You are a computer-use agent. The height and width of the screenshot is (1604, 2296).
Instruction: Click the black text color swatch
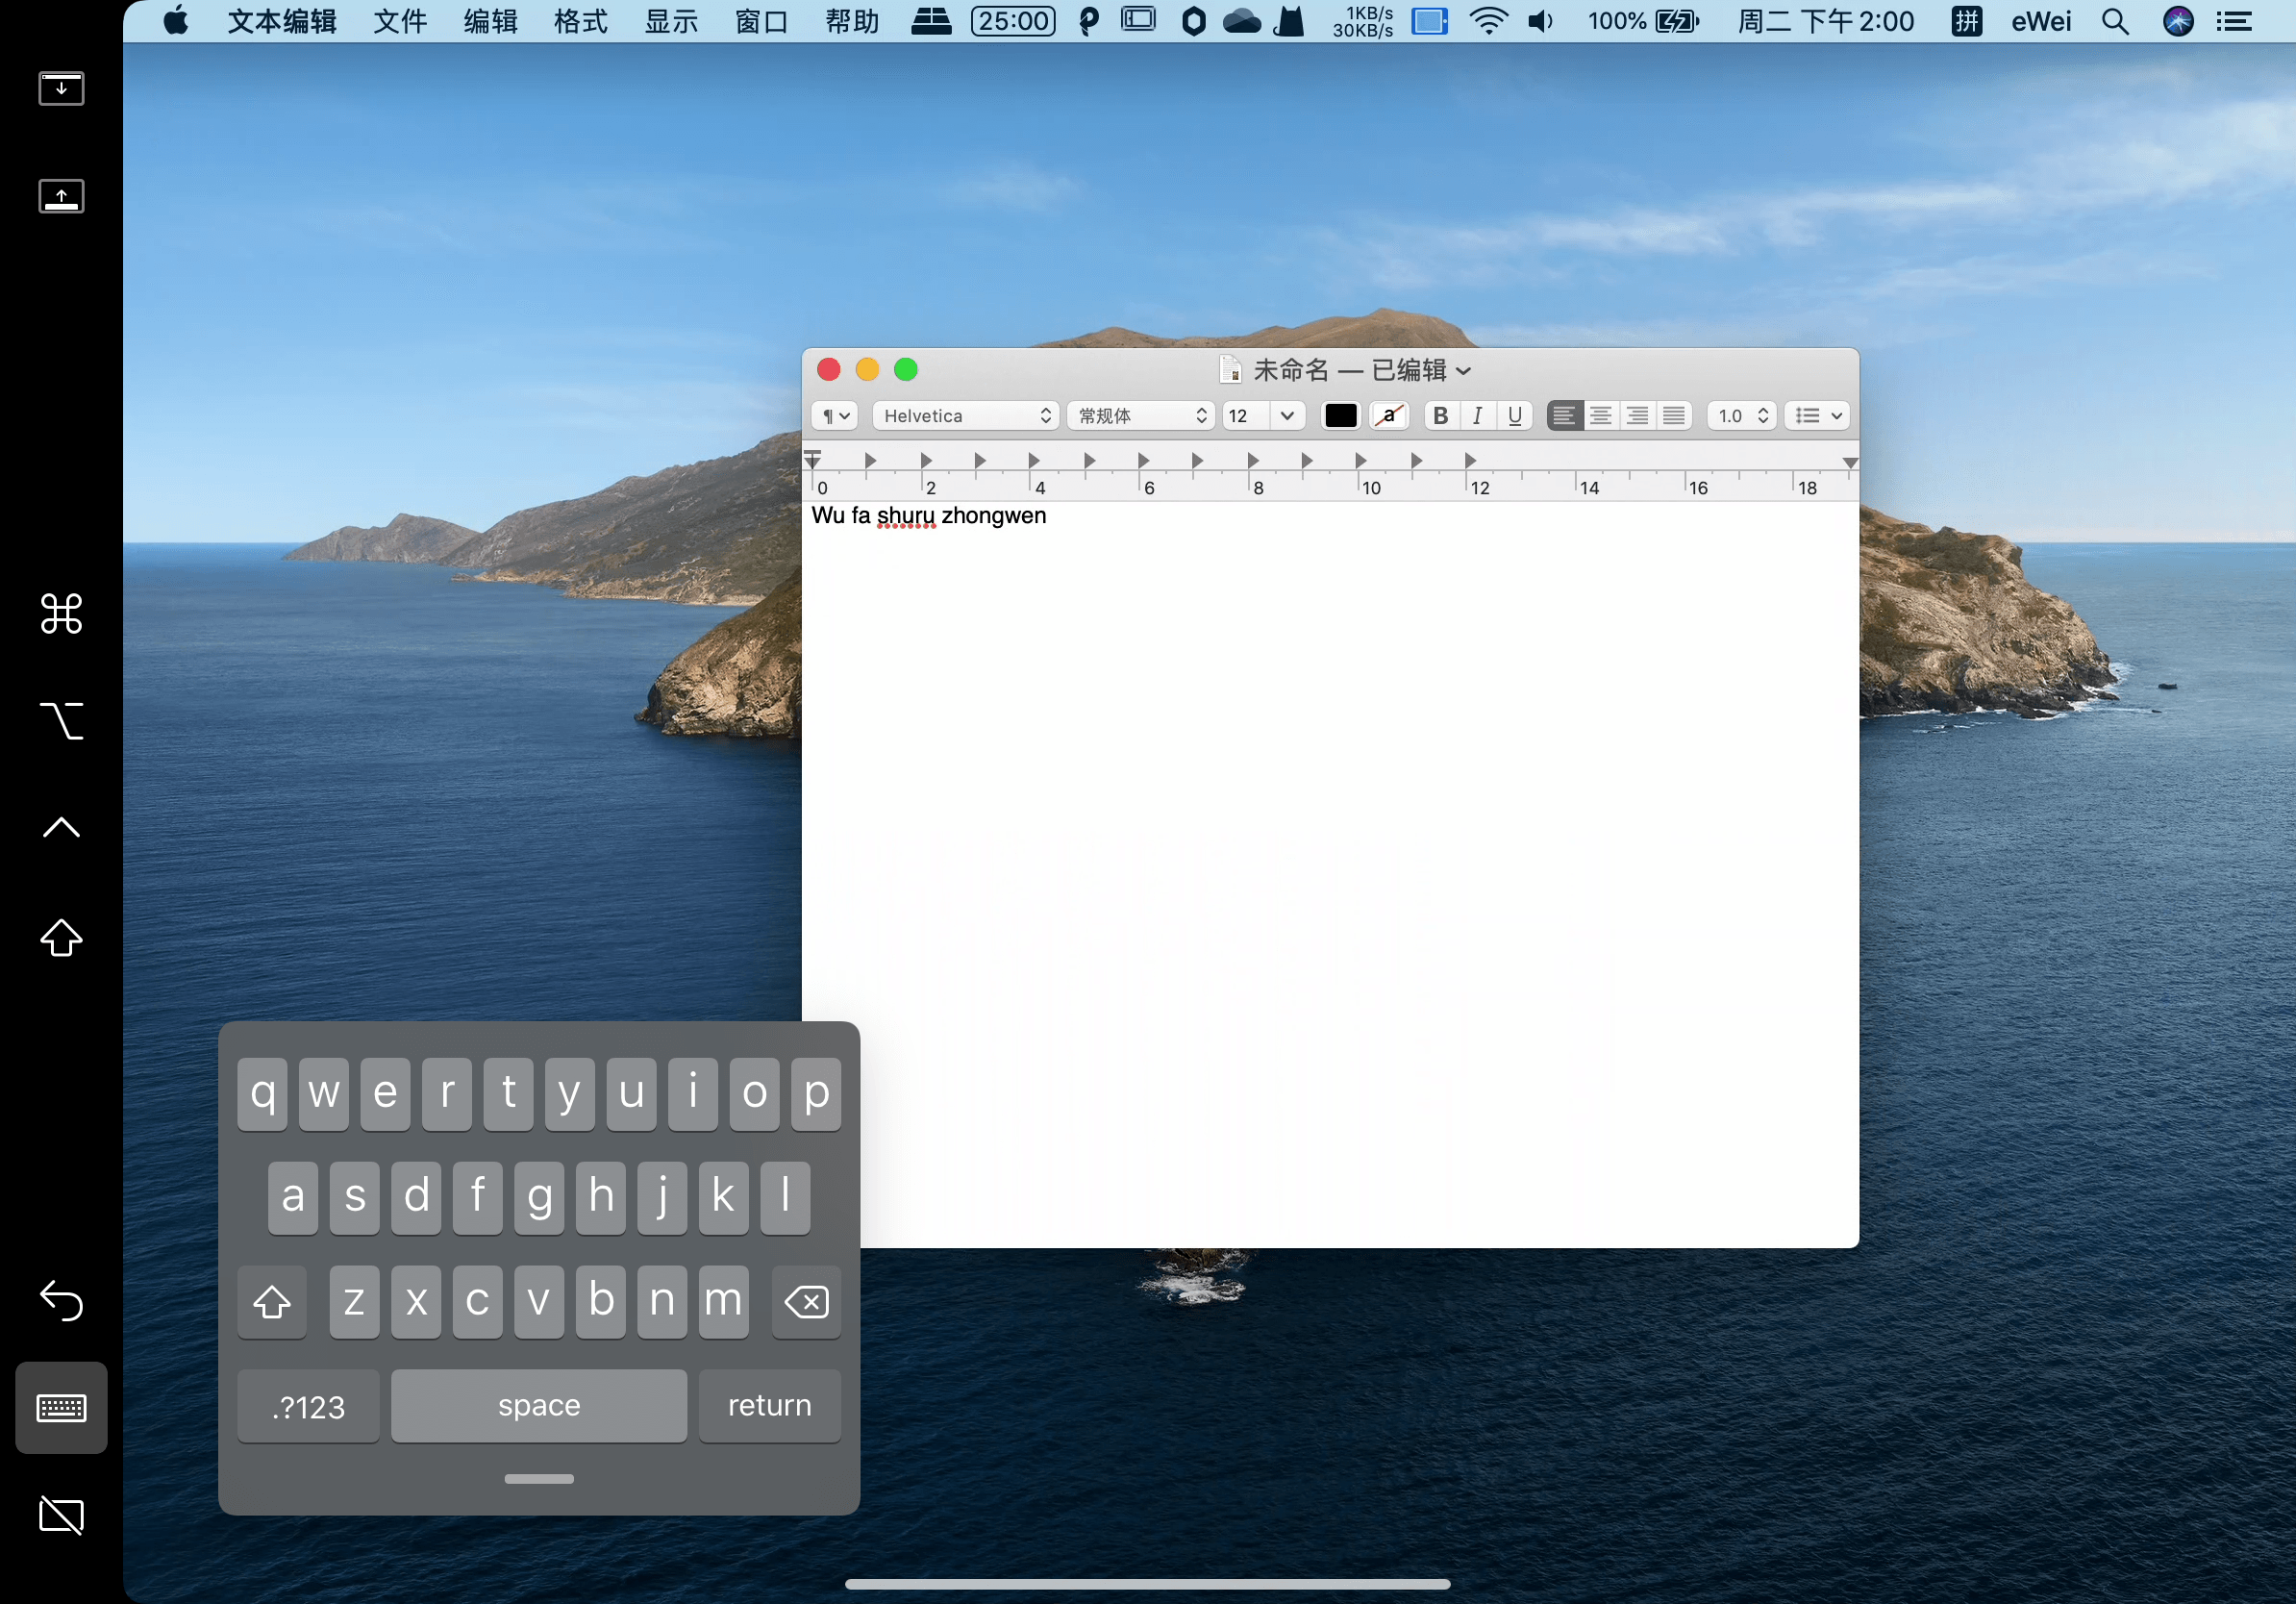coord(1340,416)
